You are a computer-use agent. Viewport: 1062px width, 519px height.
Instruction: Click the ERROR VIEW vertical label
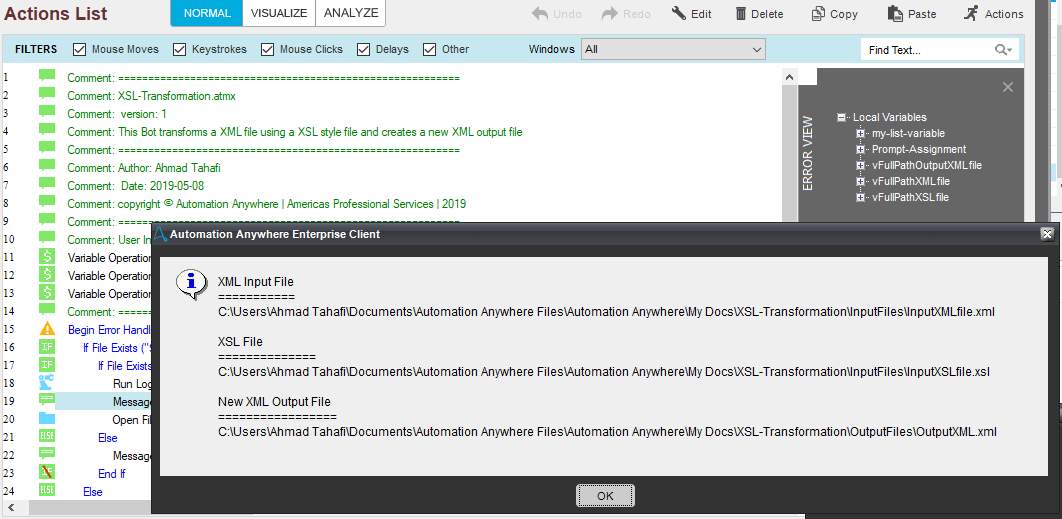(x=807, y=153)
